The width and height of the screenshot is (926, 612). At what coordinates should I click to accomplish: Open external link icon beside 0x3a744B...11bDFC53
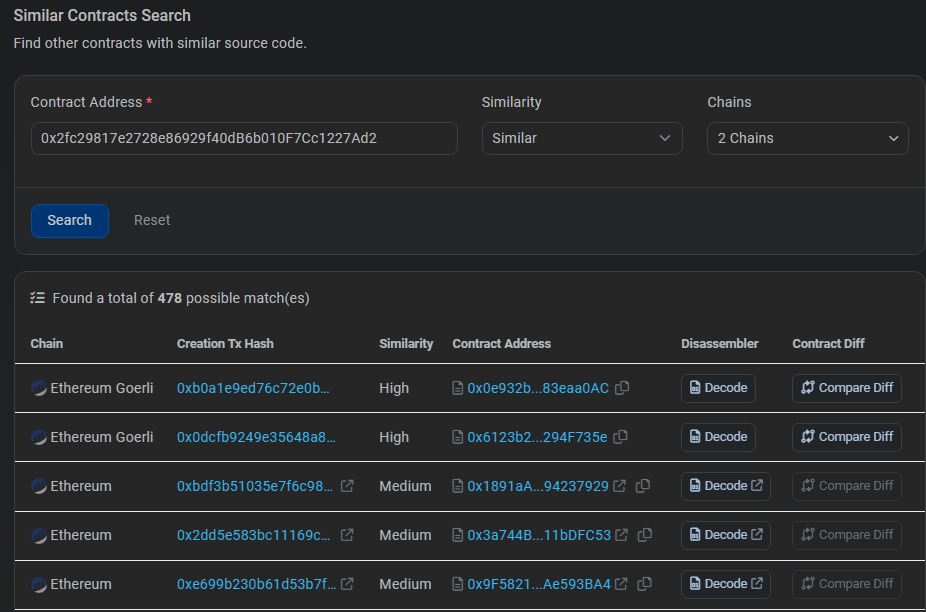(622, 535)
